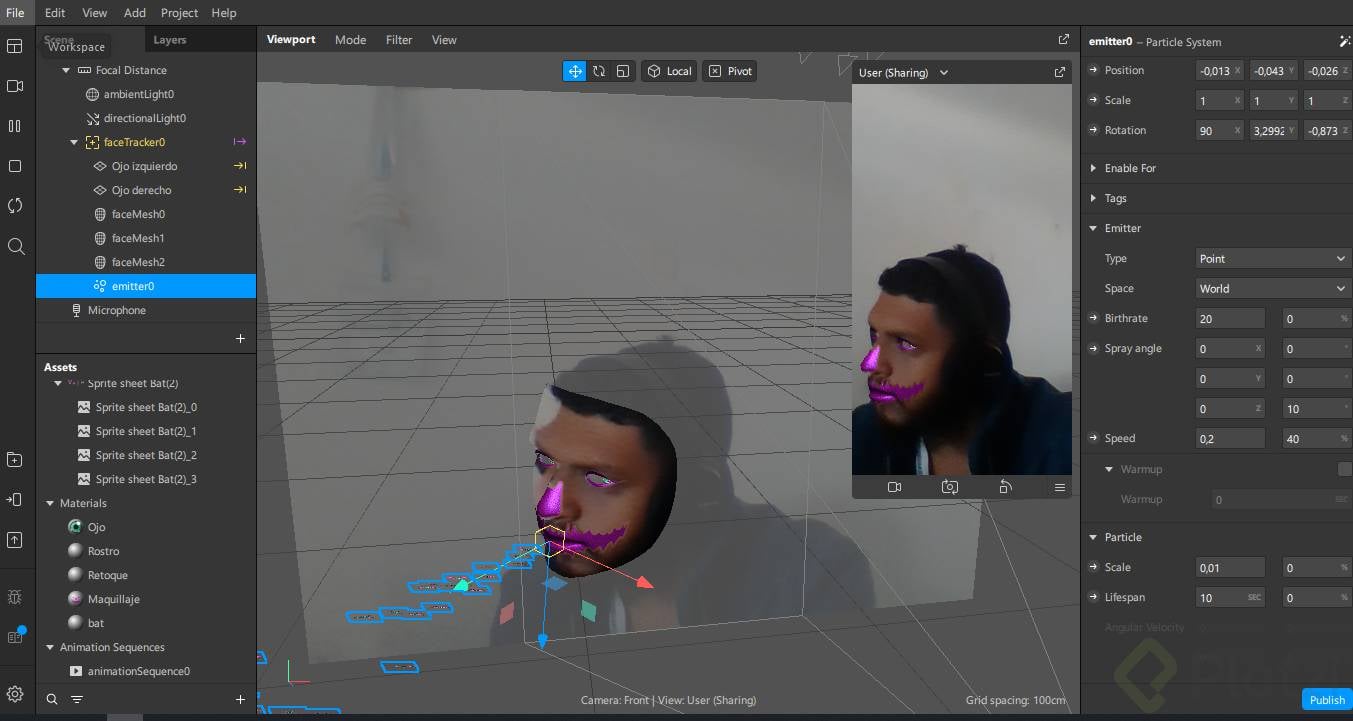Add an asset with Assets panel plus icon

240,699
